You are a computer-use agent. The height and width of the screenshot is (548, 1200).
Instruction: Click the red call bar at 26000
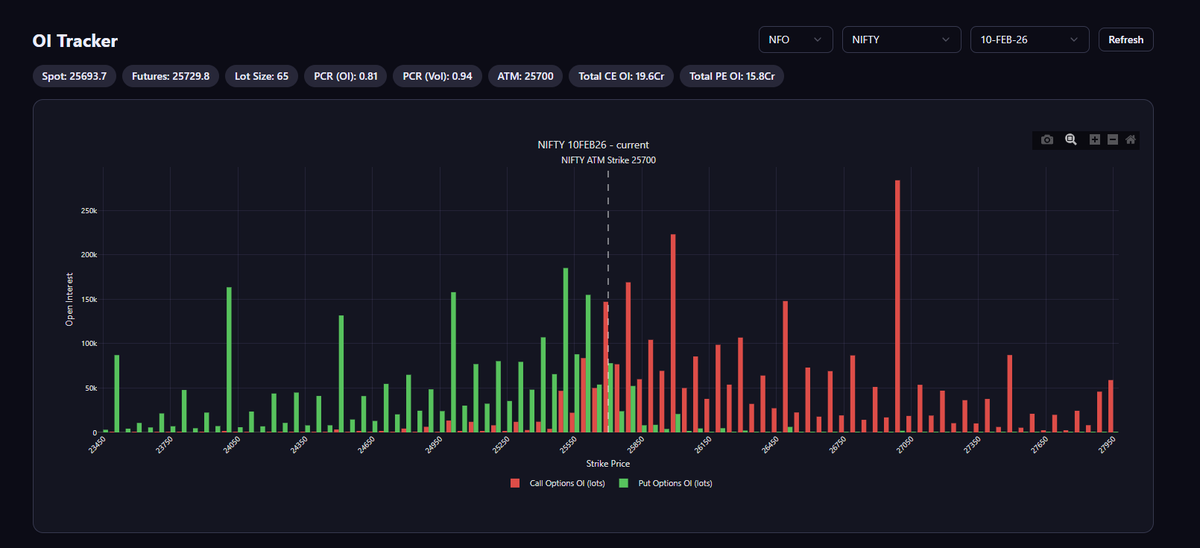pos(673,333)
